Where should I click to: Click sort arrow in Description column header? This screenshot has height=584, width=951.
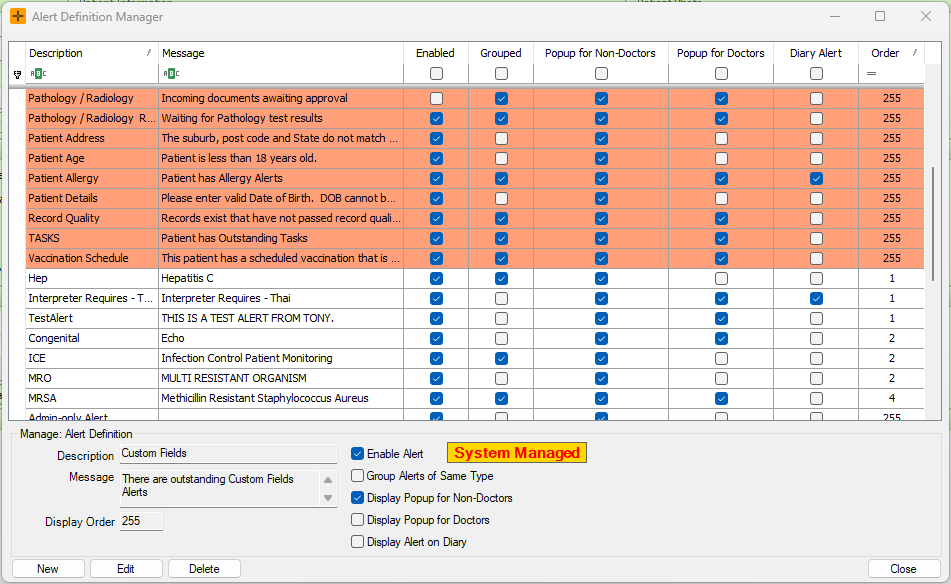(149, 53)
